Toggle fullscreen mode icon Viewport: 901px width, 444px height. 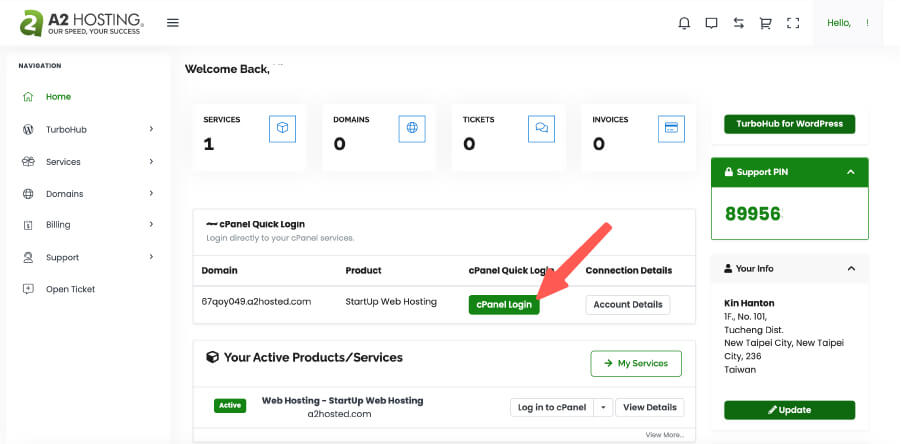click(793, 23)
